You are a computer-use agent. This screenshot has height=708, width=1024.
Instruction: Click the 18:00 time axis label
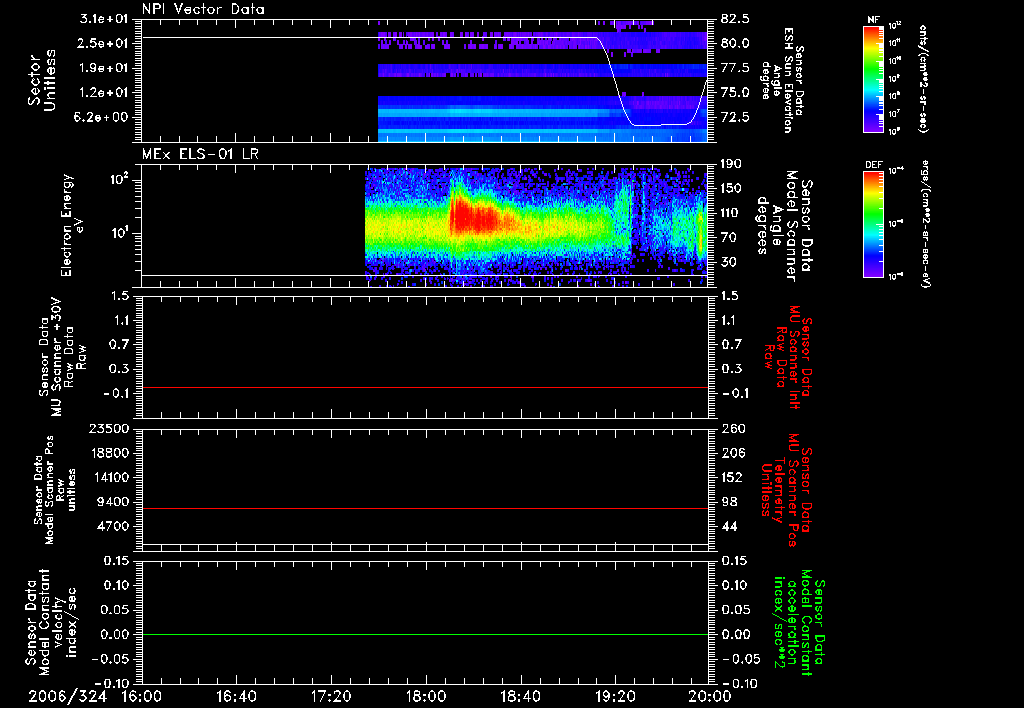click(x=426, y=696)
